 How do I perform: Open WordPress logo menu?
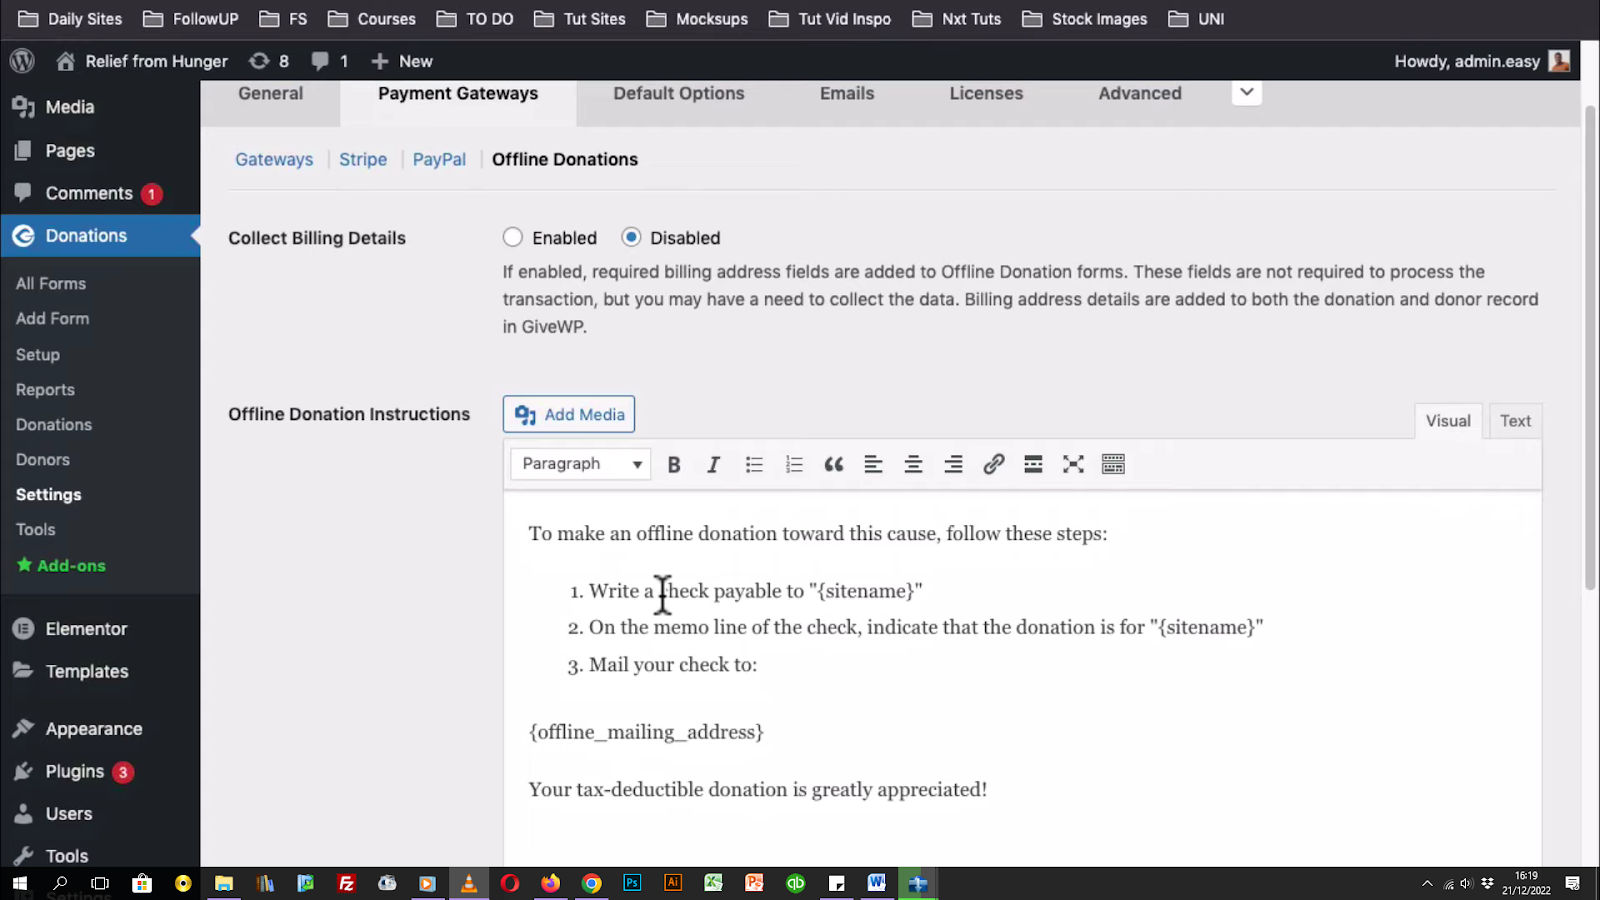[22, 61]
